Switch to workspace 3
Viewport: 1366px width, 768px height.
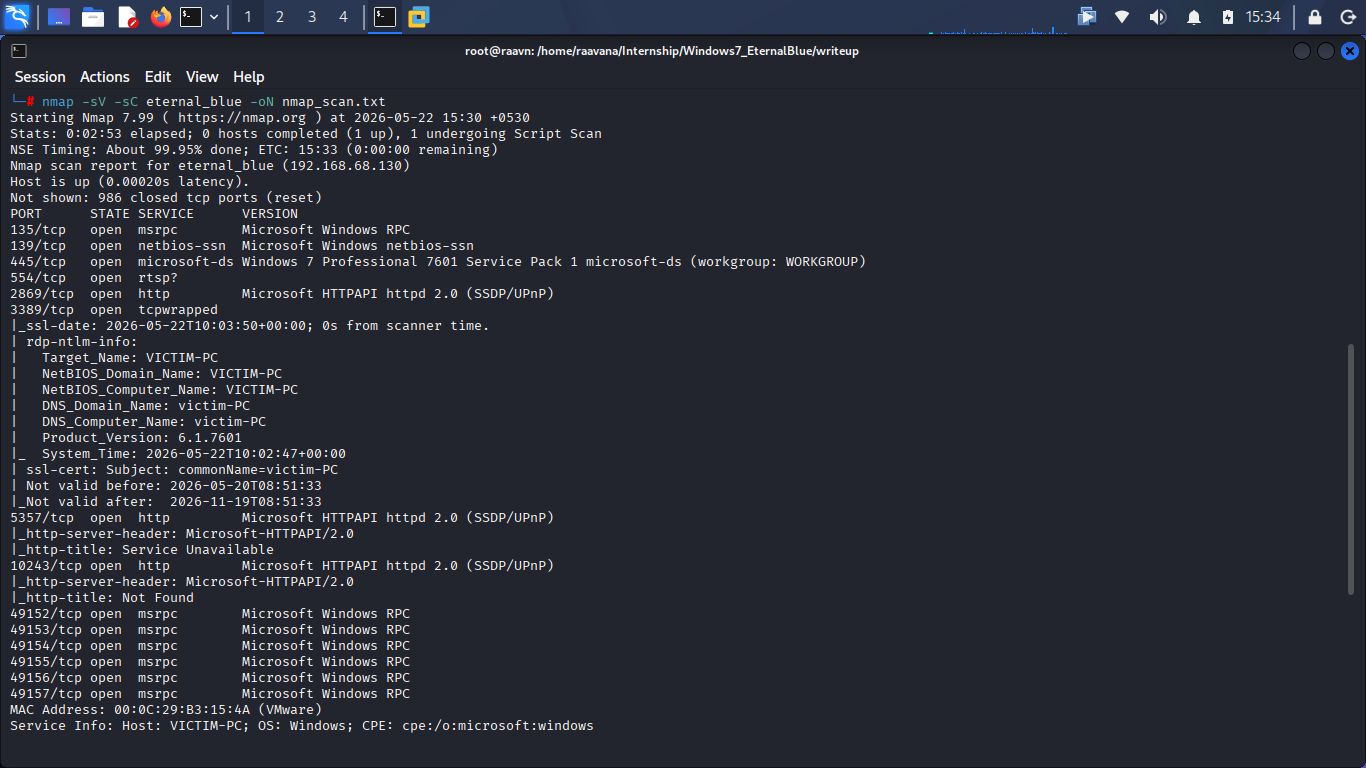[x=312, y=17]
